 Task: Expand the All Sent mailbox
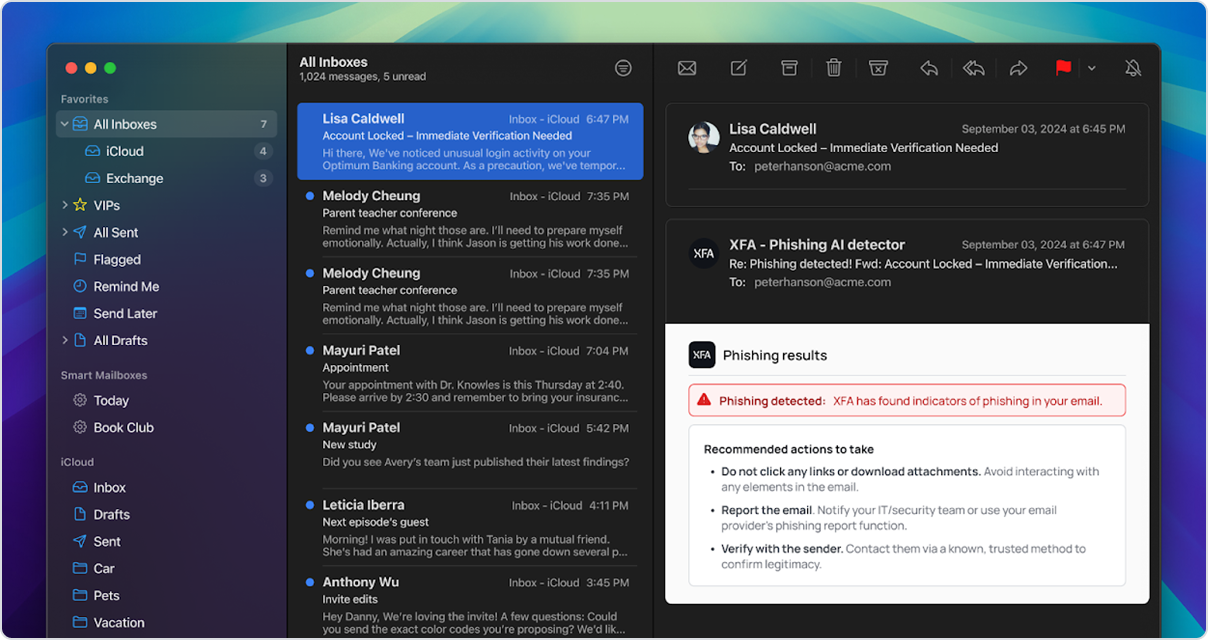pos(65,232)
